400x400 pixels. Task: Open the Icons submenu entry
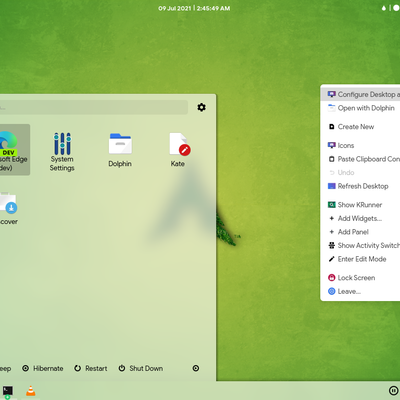[360, 145]
